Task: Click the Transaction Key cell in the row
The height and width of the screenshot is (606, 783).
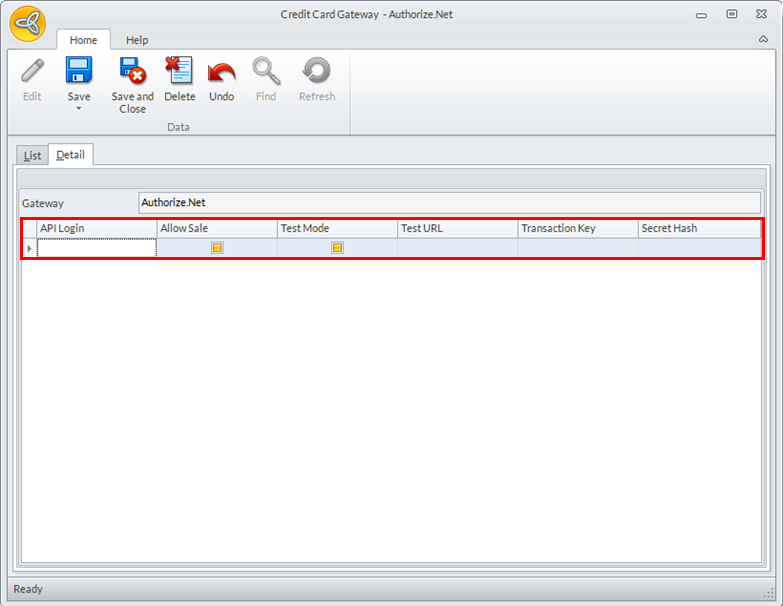Action: coord(578,248)
